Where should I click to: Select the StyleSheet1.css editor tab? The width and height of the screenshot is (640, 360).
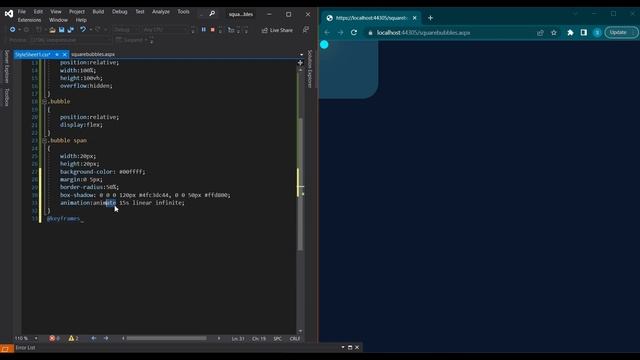click(x=33, y=54)
